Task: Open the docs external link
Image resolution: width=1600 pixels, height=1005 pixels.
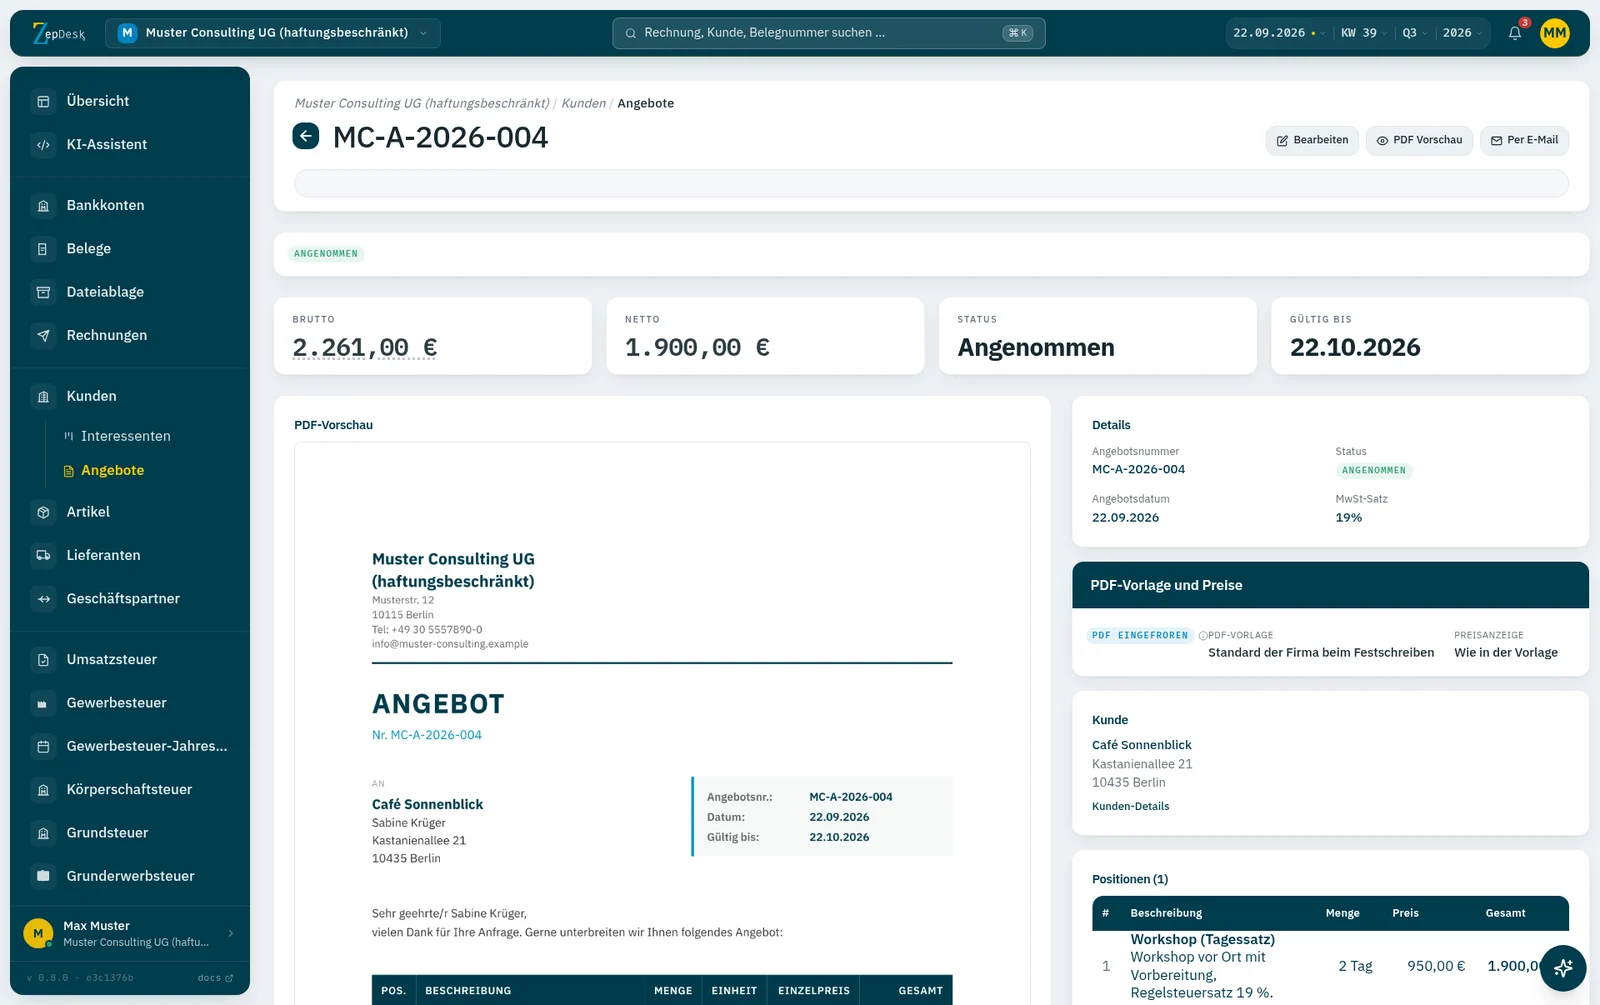Action: pos(215,978)
